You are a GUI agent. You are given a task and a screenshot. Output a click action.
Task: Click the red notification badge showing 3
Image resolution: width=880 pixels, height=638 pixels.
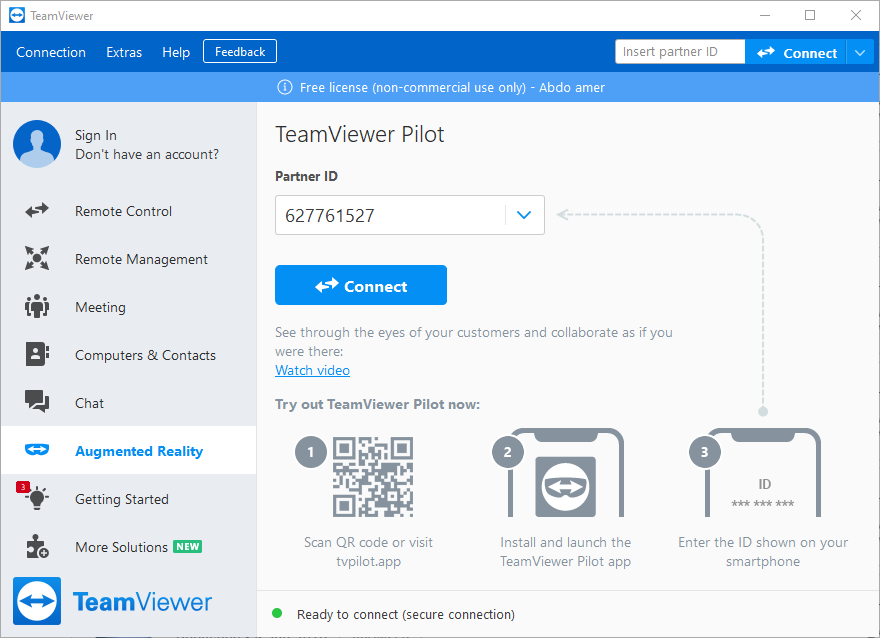click(x=23, y=486)
